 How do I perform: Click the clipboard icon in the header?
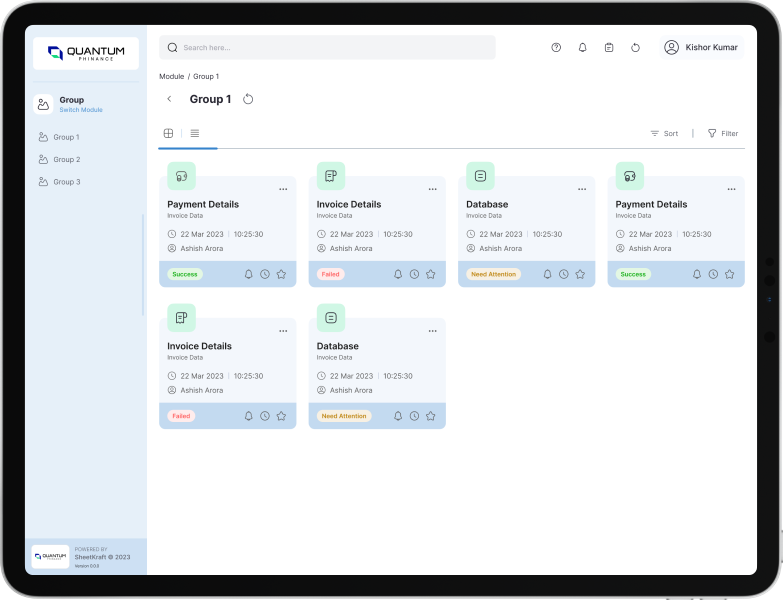click(x=609, y=48)
